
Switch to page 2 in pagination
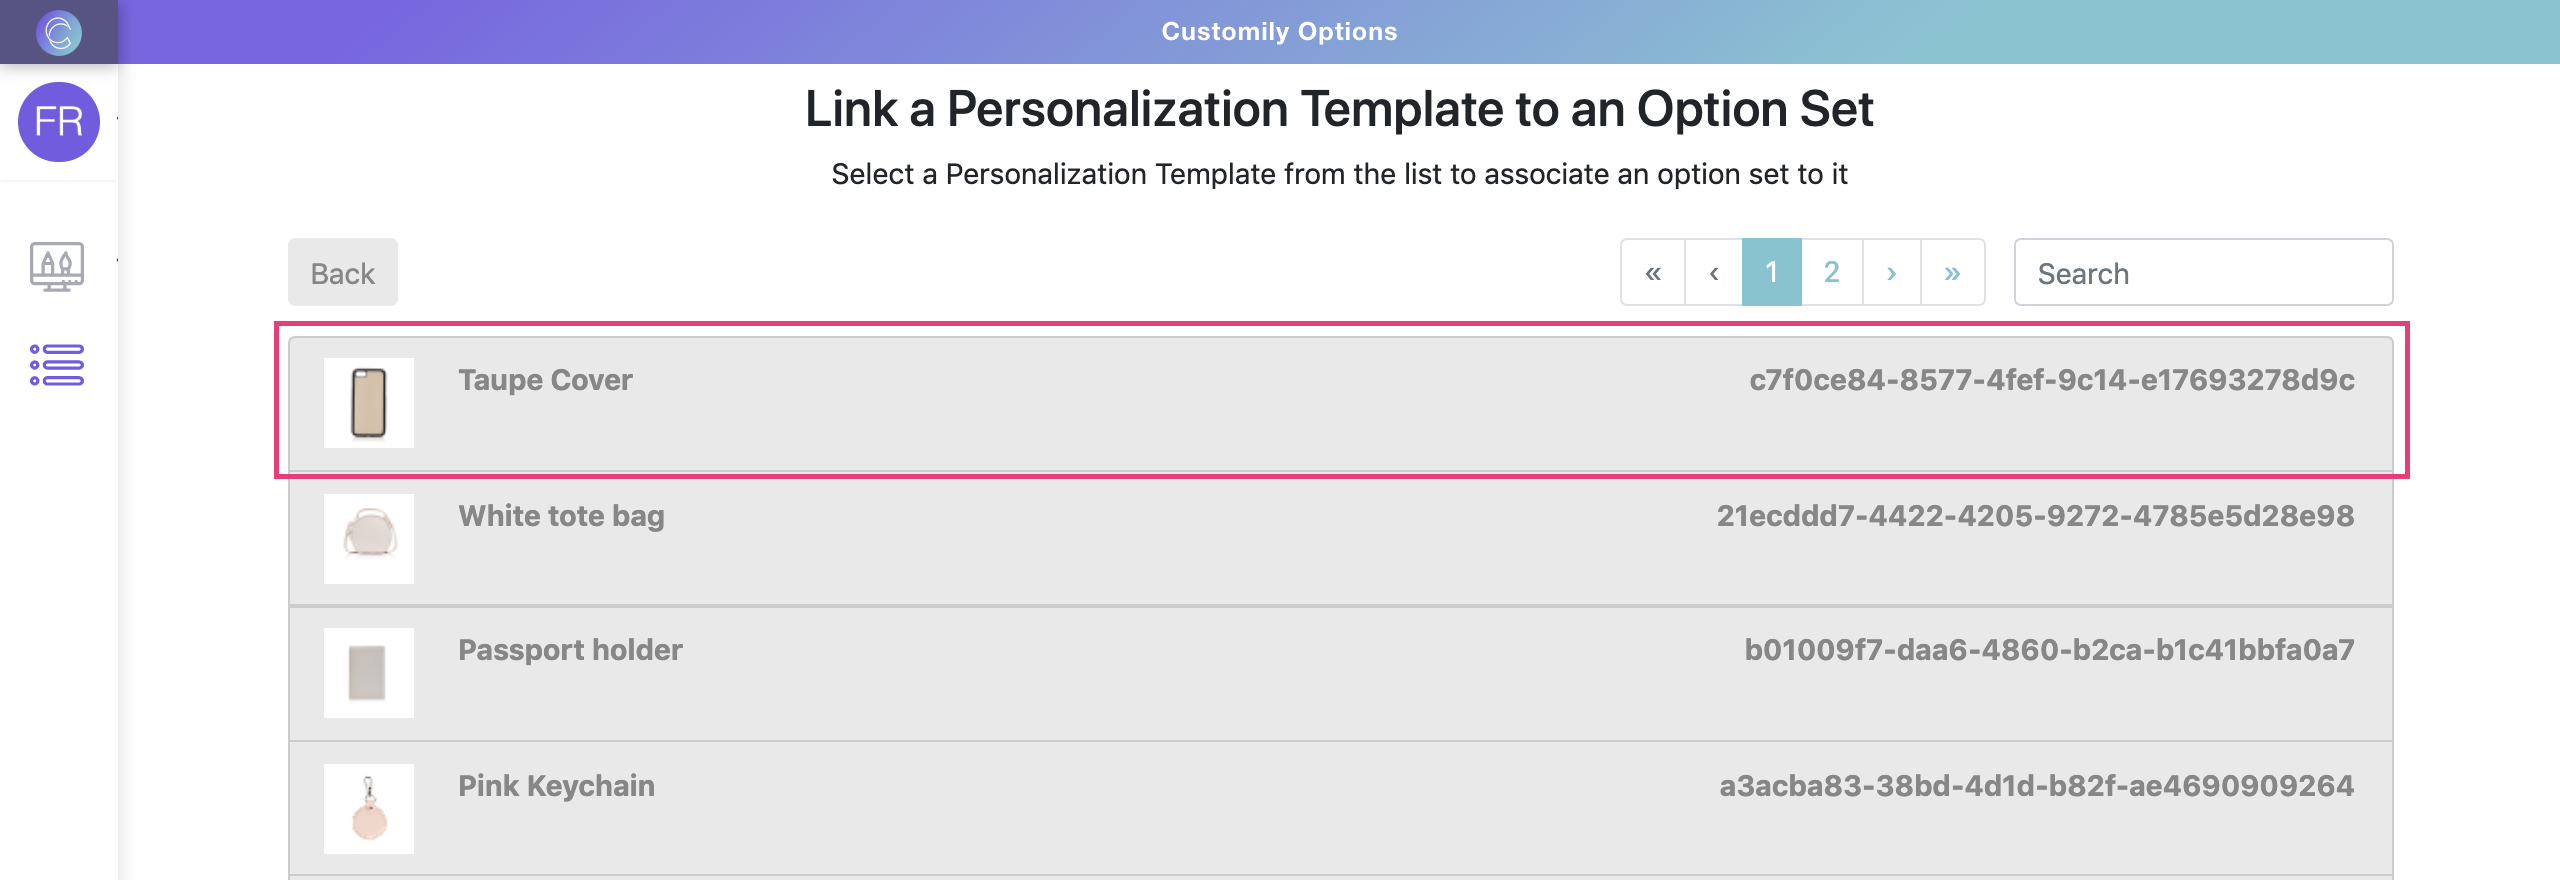click(1831, 272)
